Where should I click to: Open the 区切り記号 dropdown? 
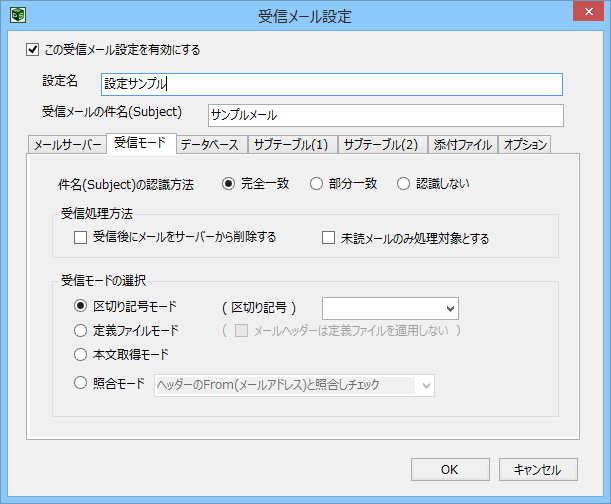(390, 309)
